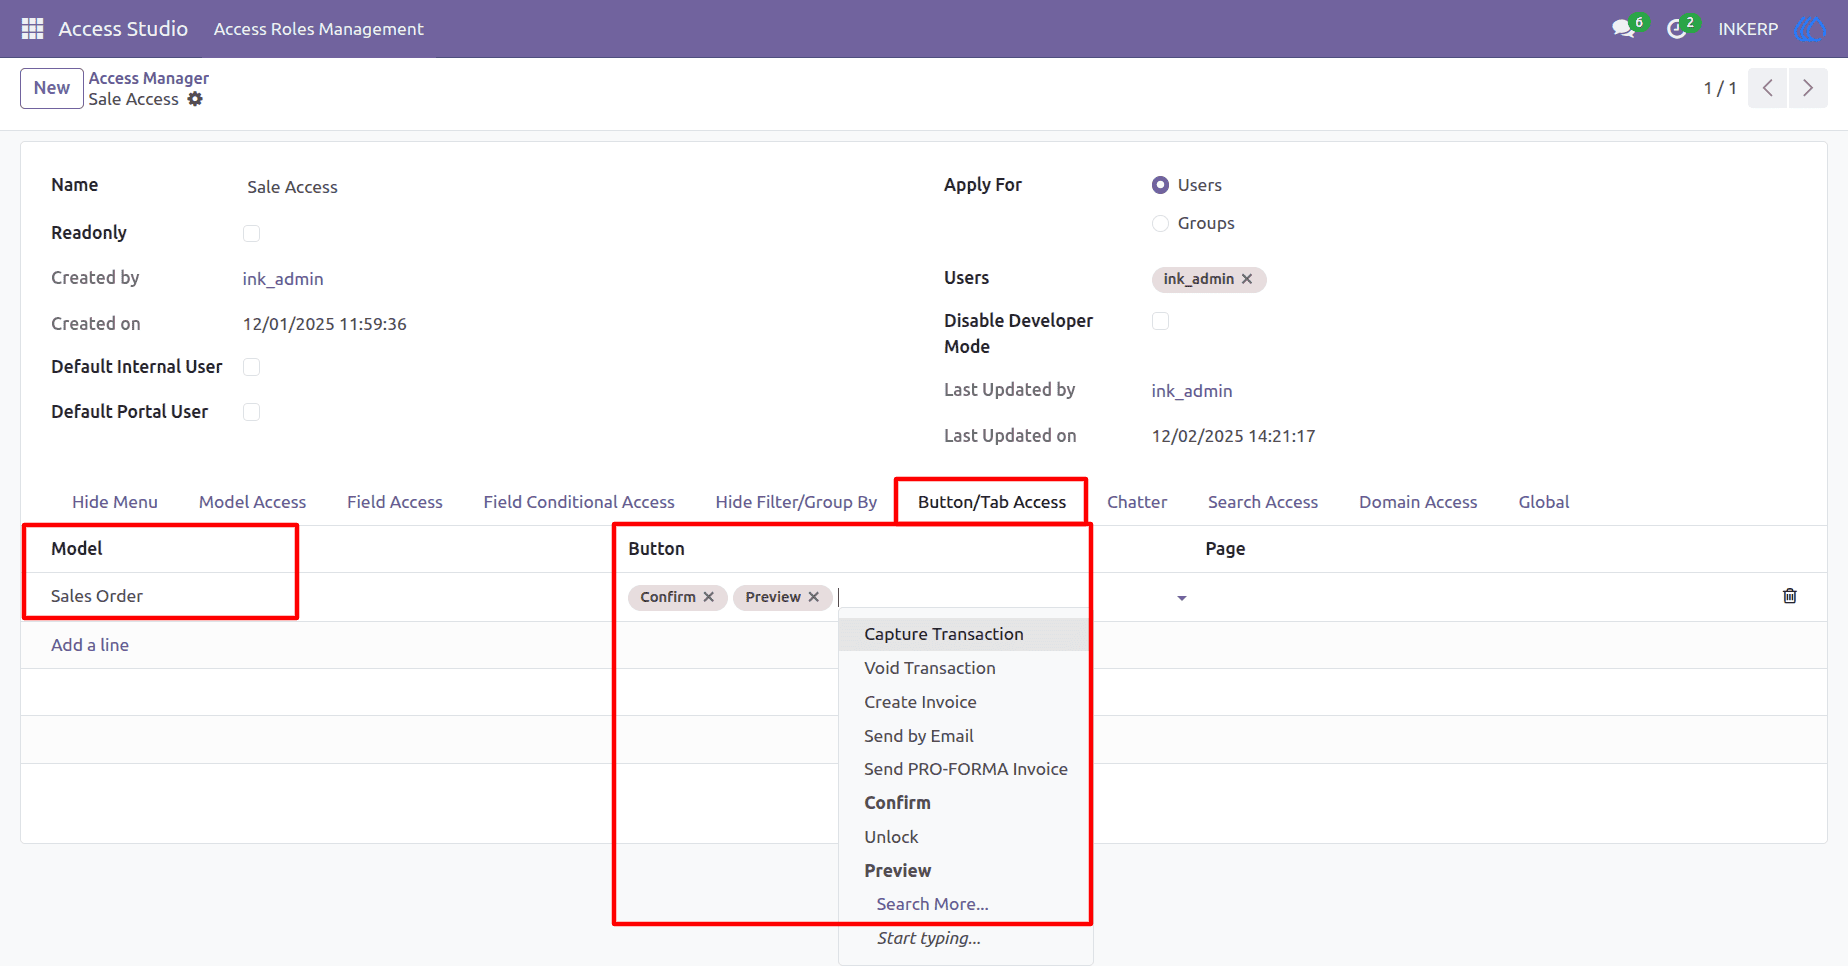This screenshot has width=1848, height=966.
Task: Go to the previous record arrow
Action: pyautogui.click(x=1768, y=88)
